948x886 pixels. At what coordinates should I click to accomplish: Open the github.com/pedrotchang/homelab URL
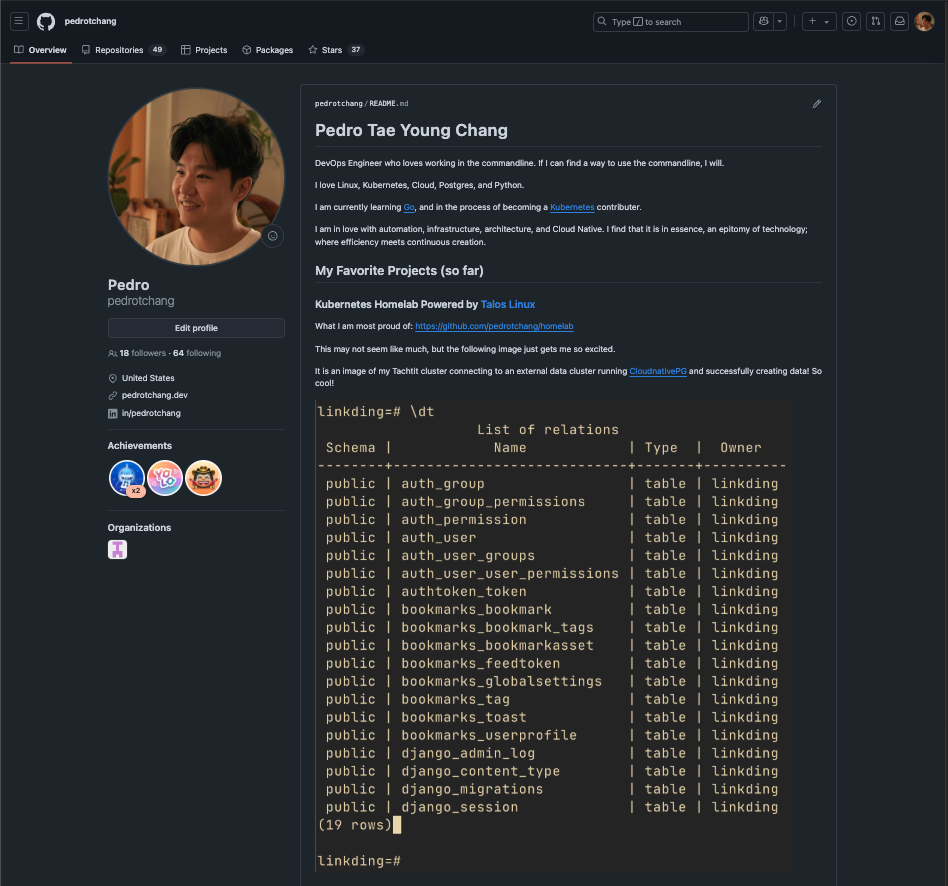[x=494, y=326]
